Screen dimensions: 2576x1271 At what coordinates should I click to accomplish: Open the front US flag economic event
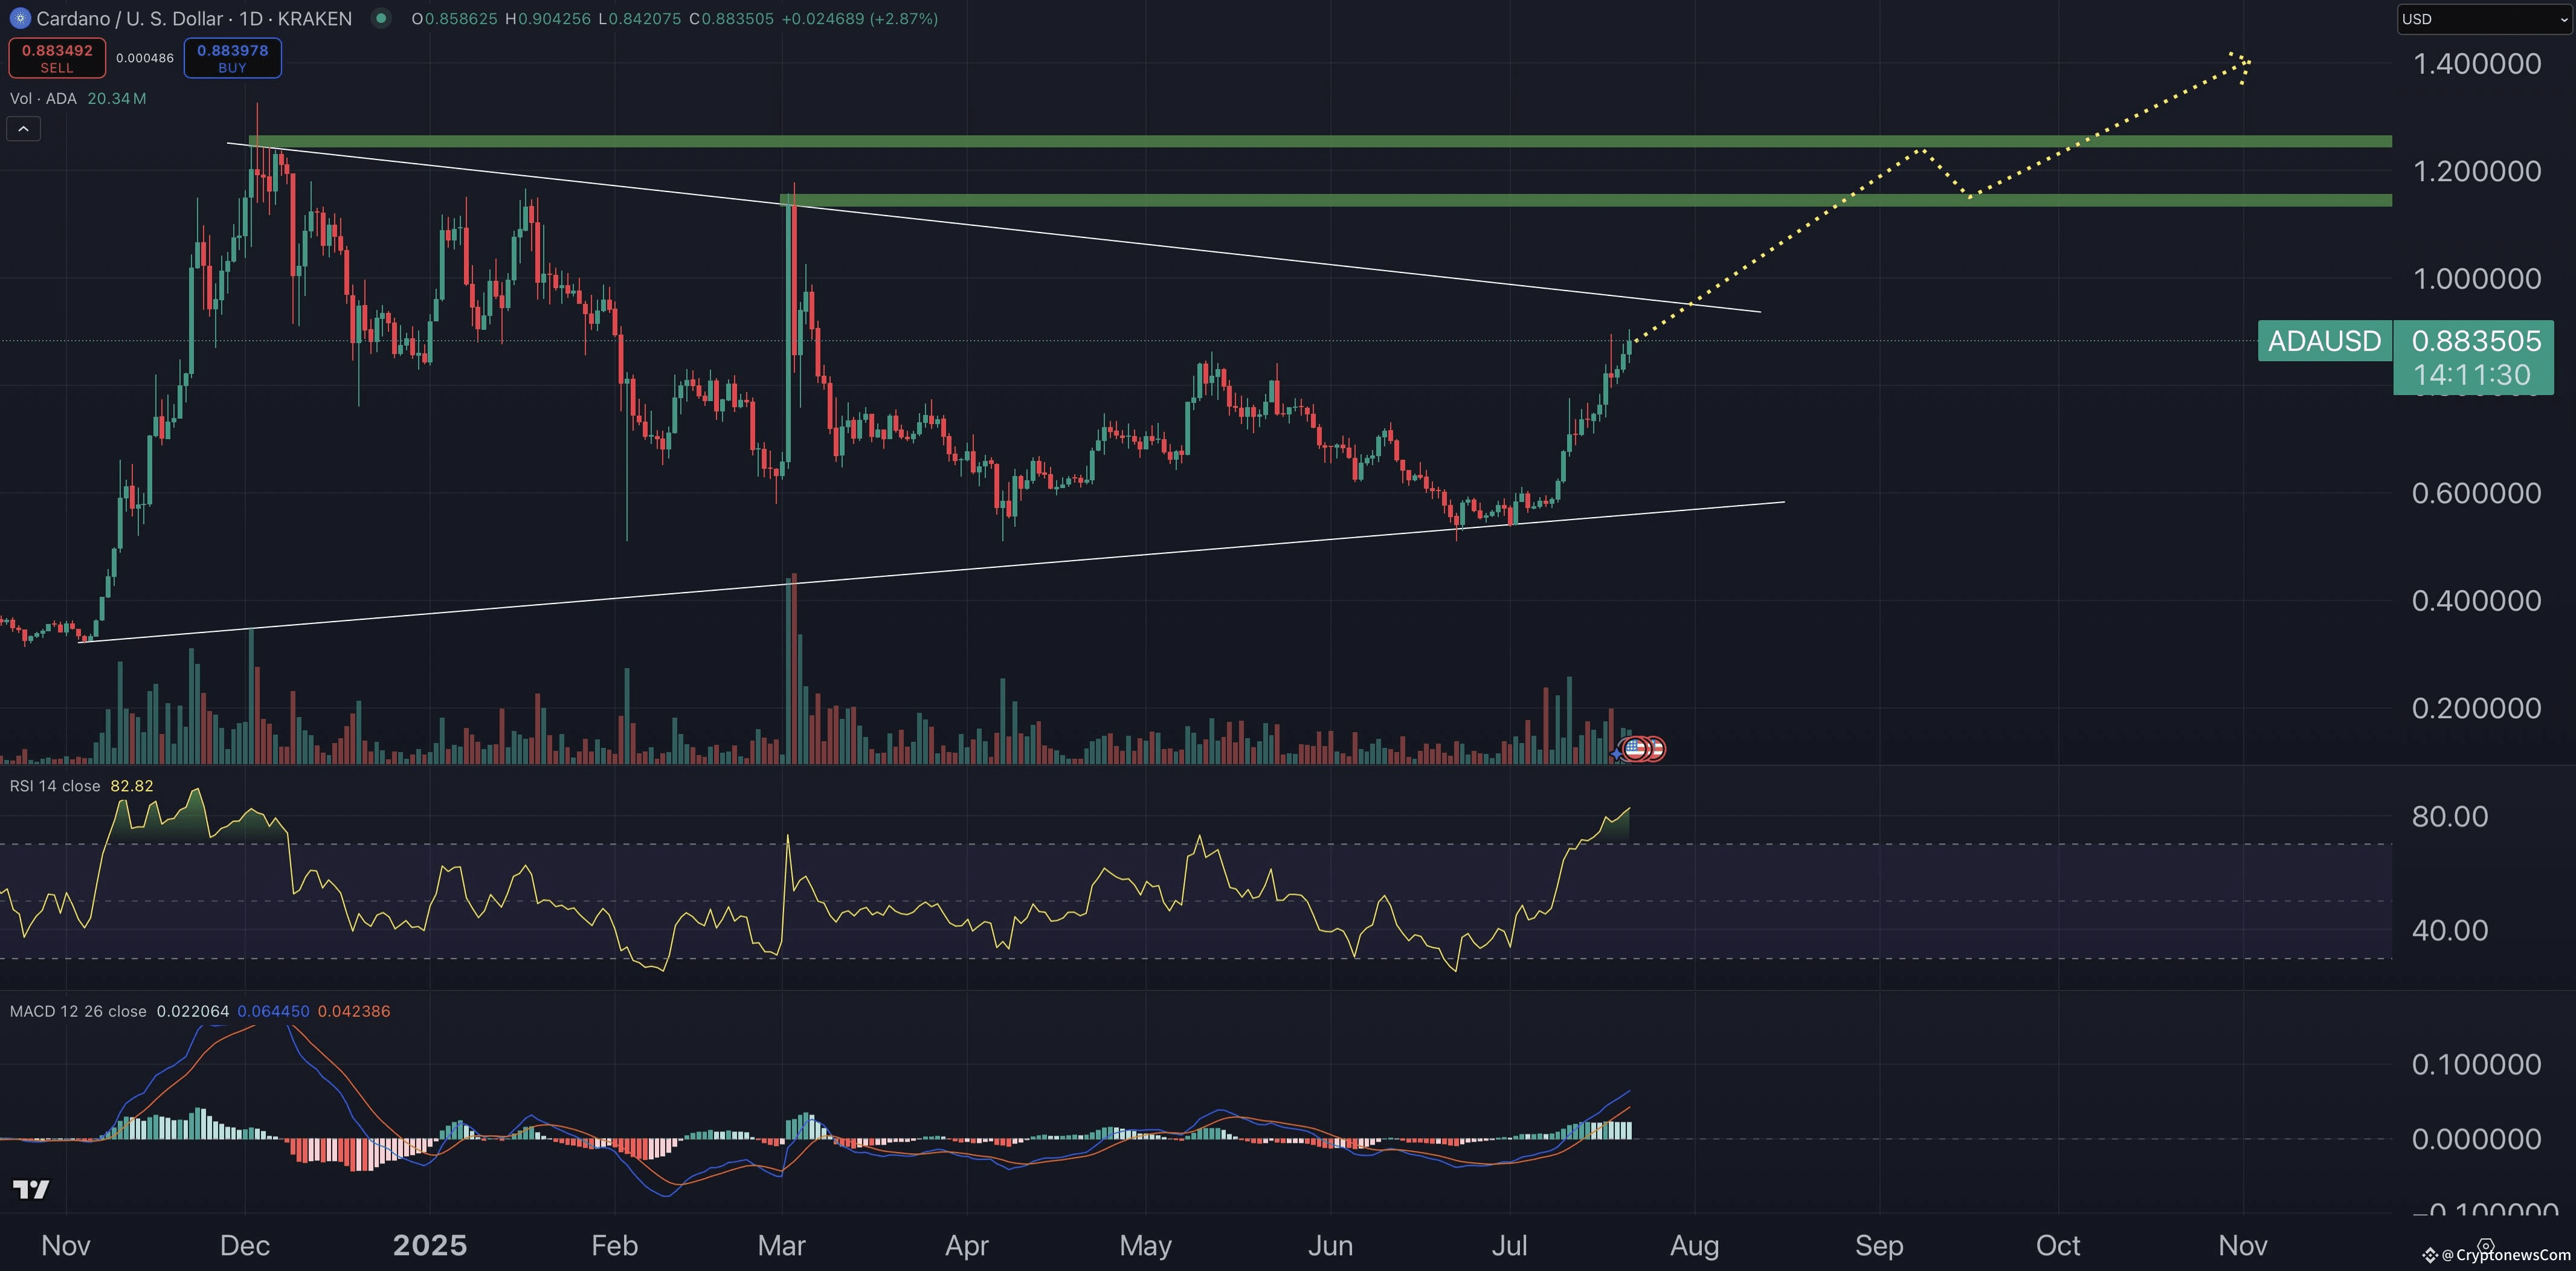[1636, 748]
